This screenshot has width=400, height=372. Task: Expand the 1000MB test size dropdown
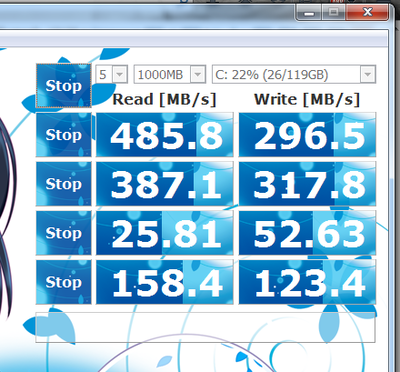pos(169,74)
